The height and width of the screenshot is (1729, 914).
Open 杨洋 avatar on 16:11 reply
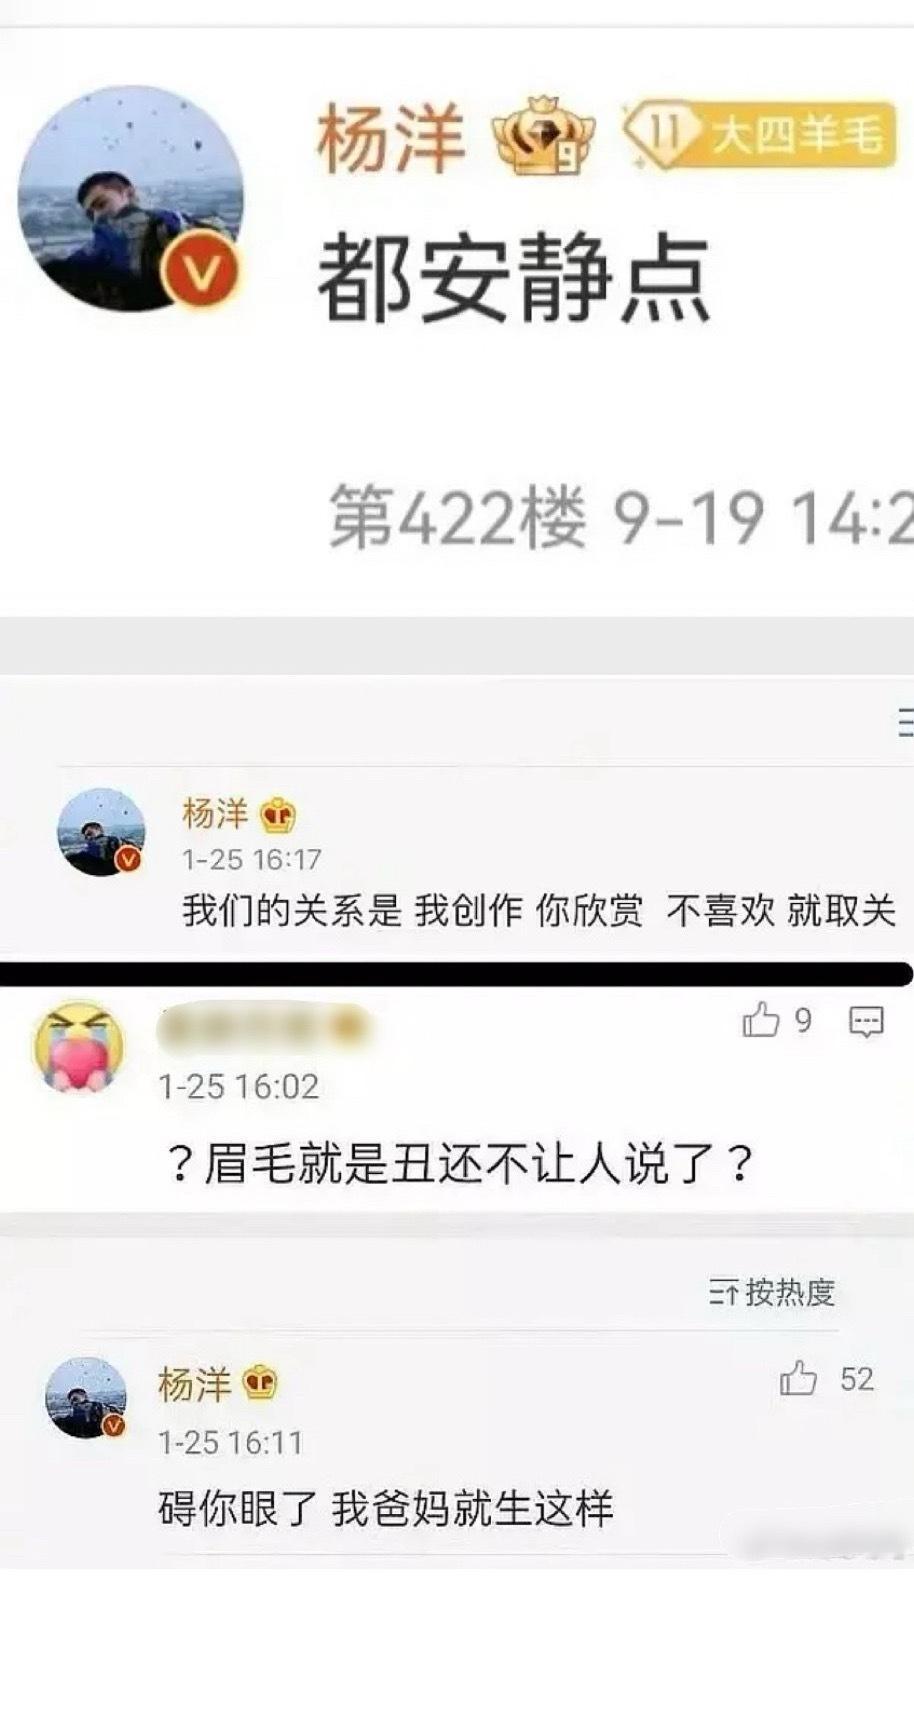(x=87, y=1397)
